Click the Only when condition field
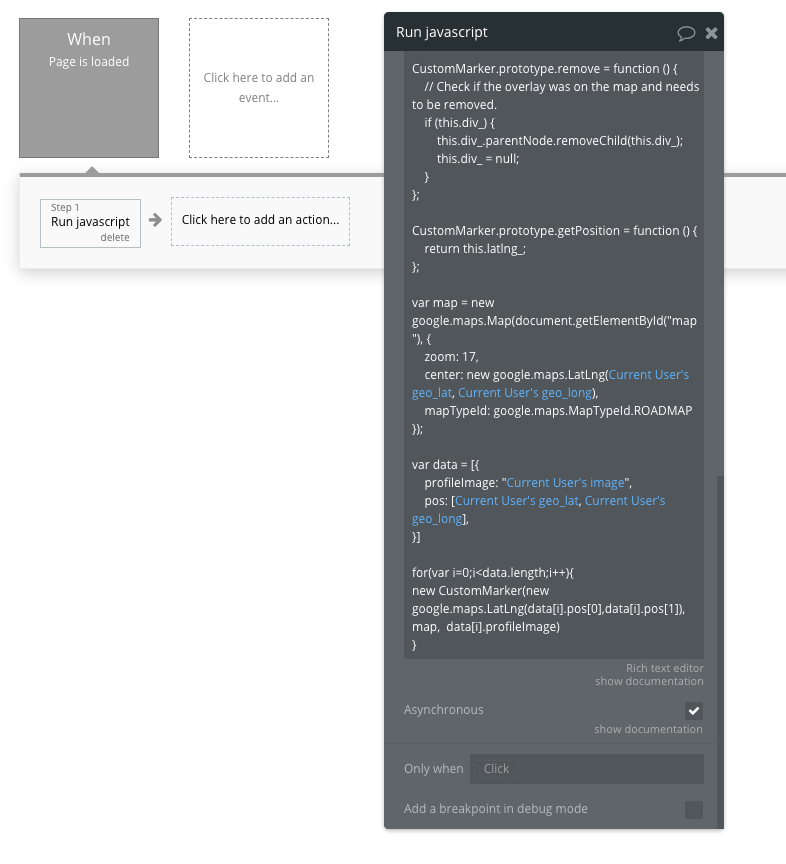The image size is (786, 864). point(587,769)
